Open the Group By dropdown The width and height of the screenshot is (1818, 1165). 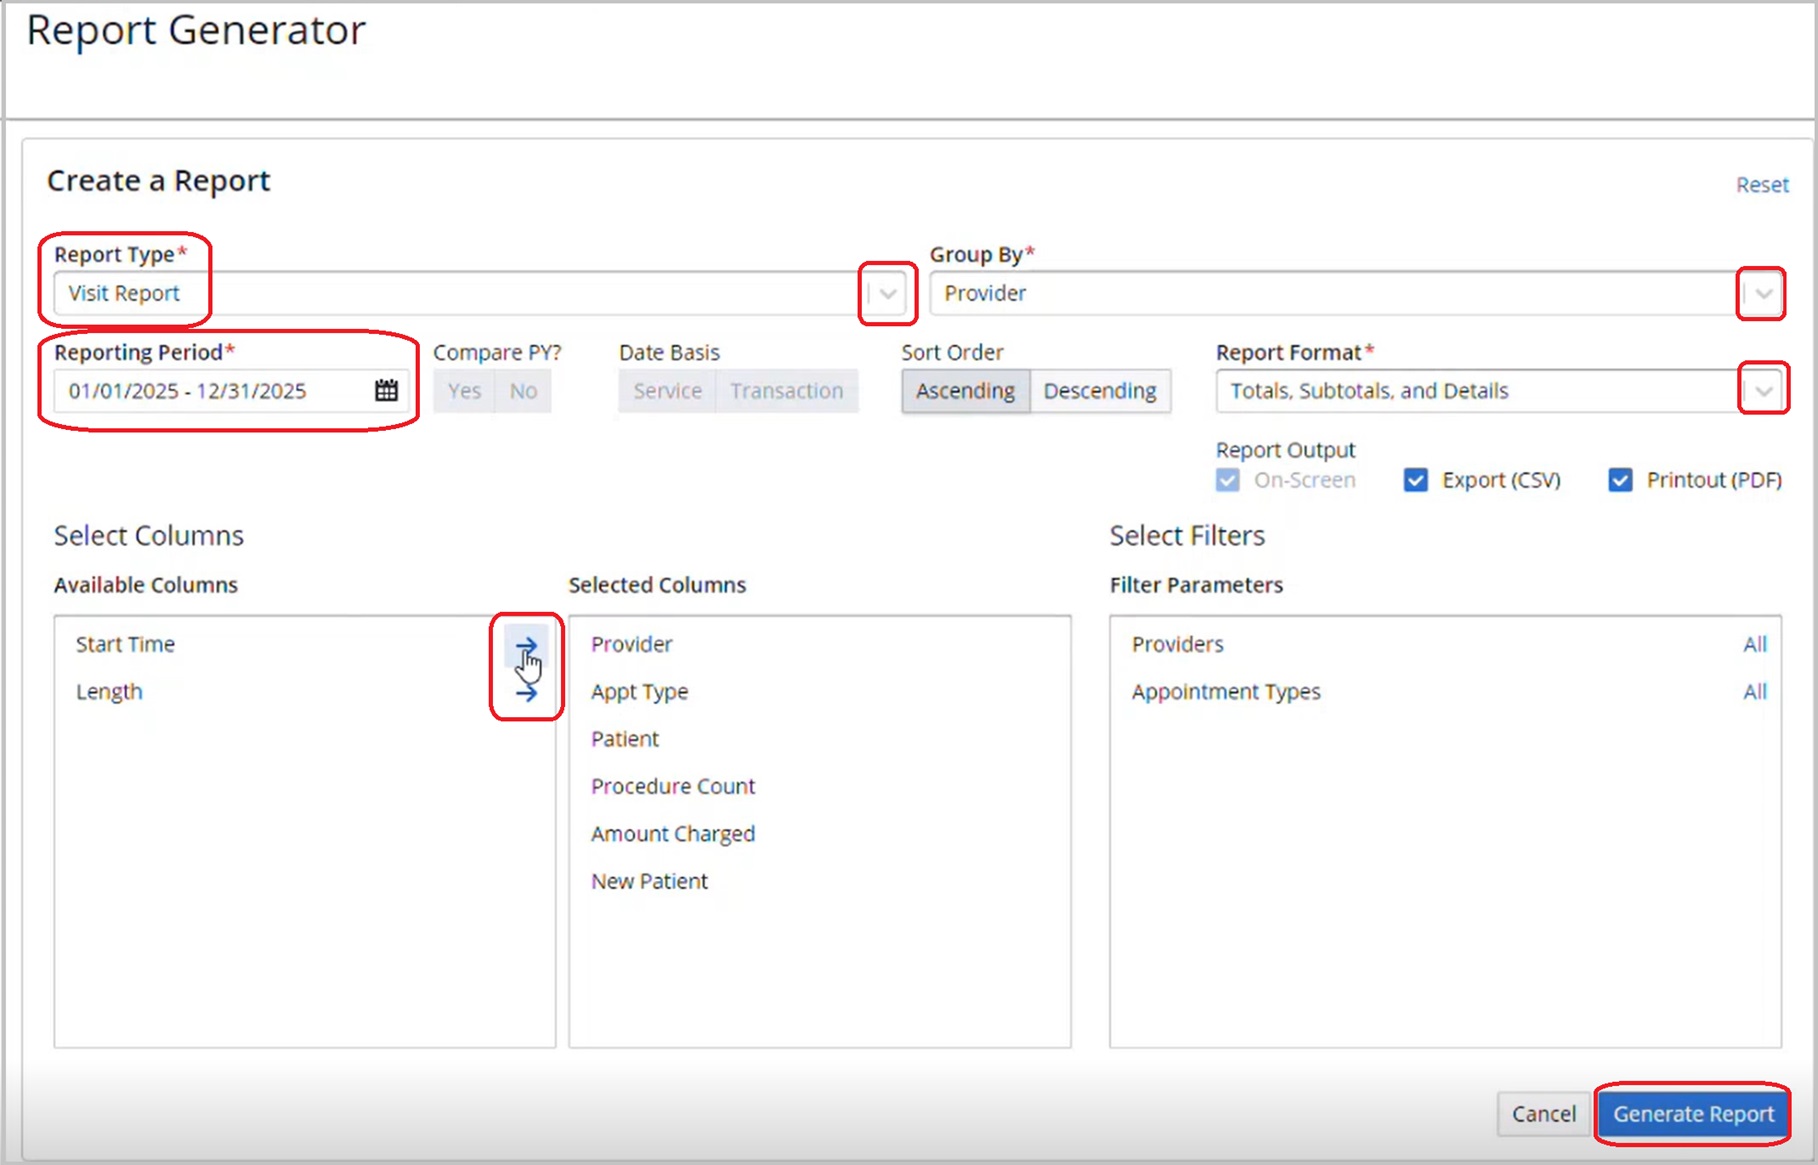pyautogui.click(x=1763, y=294)
